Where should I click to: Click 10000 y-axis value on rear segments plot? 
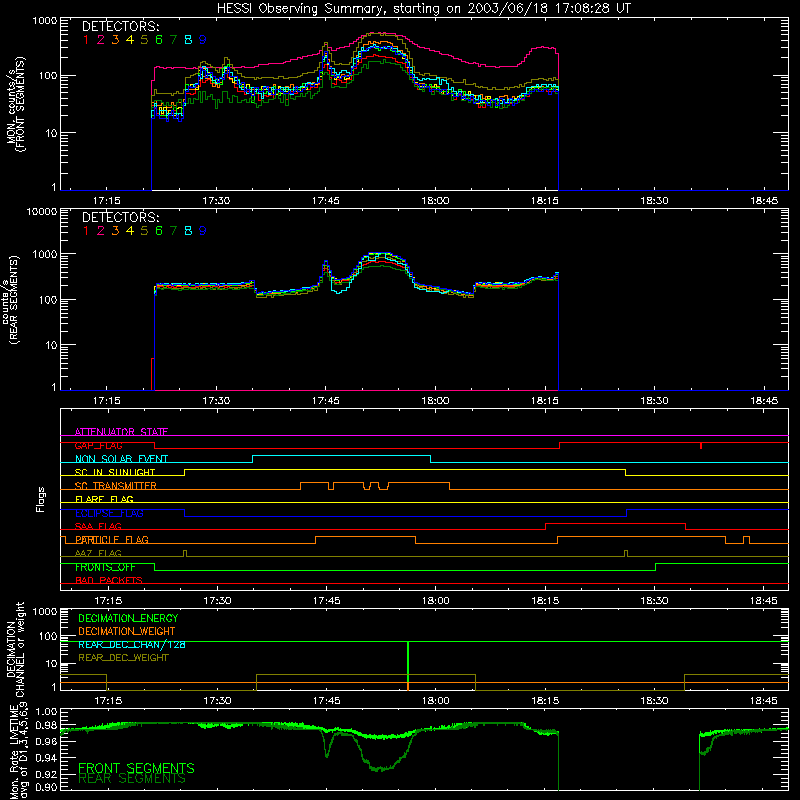pyautogui.click(x=42, y=211)
